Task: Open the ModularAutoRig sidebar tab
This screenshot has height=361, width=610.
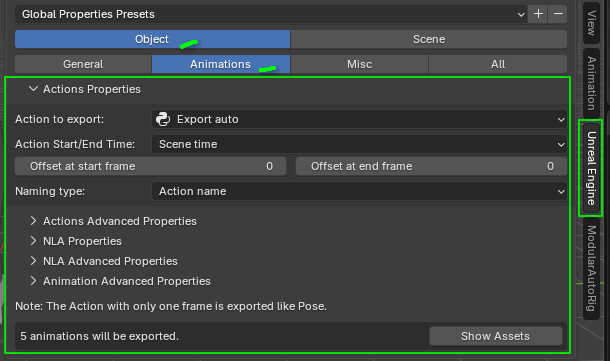Action: pyautogui.click(x=591, y=268)
